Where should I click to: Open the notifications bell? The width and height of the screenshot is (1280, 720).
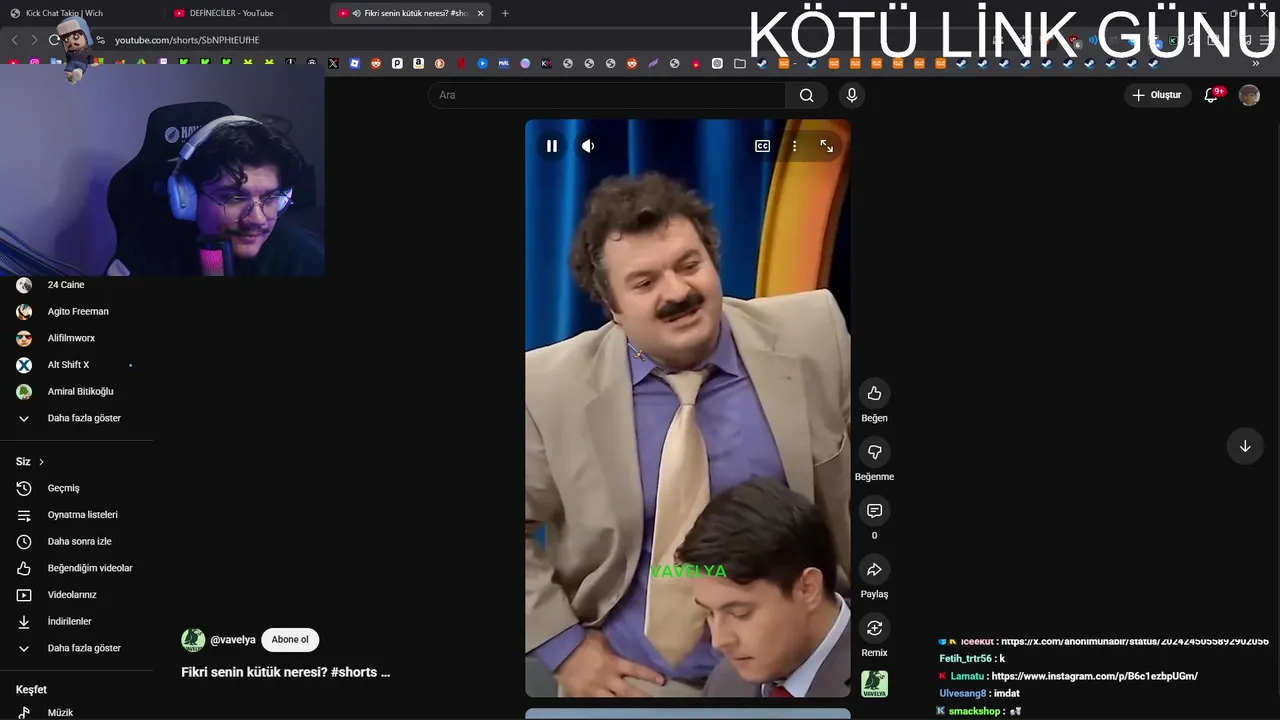tap(1211, 95)
